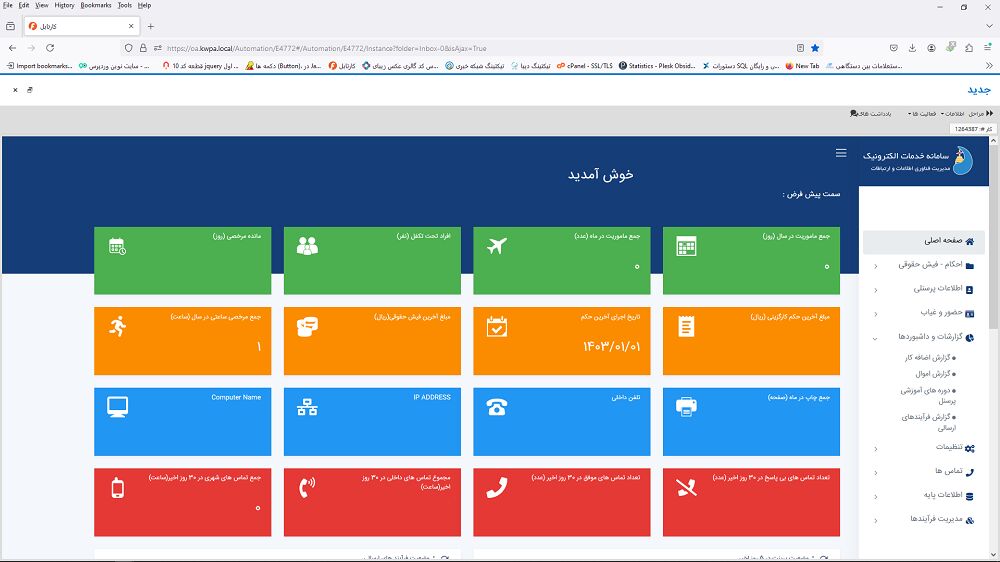Image resolution: width=1000 pixels, height=562 pixels.
Task: Click the airplane icon on monthly mission card
Action: 497,246
